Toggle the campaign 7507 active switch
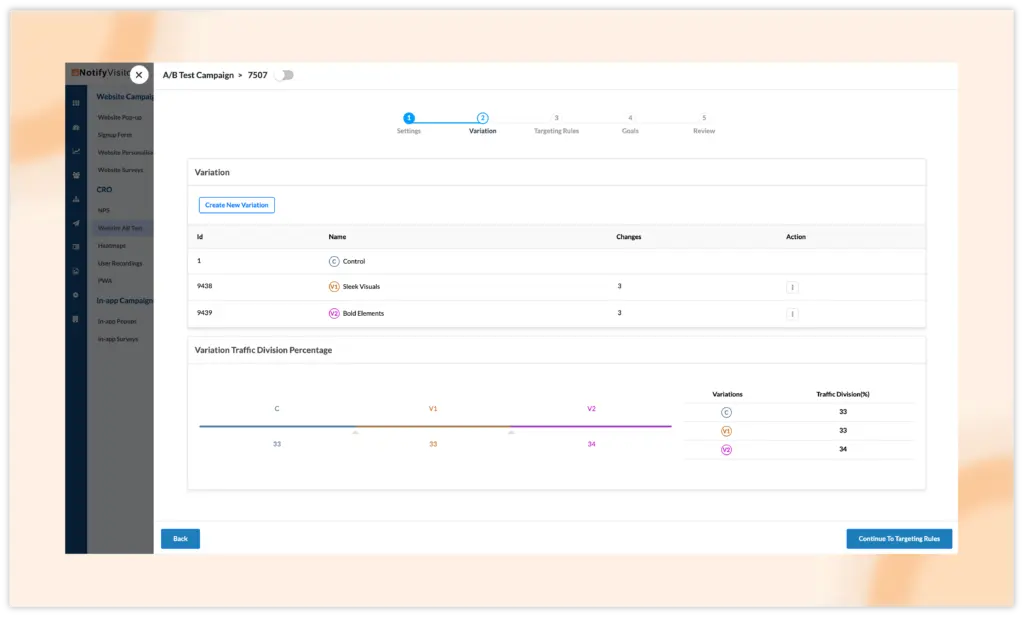 284,75
